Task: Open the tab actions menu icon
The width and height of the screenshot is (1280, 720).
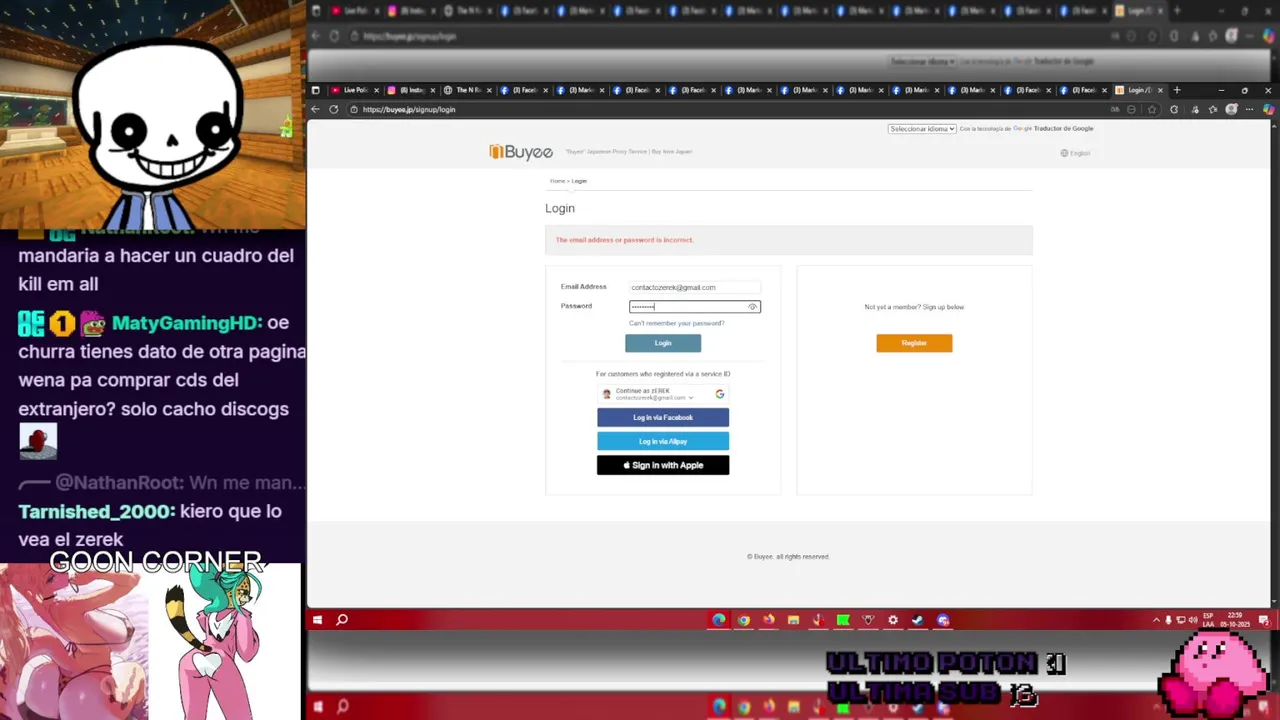Action: click(315, 90)
